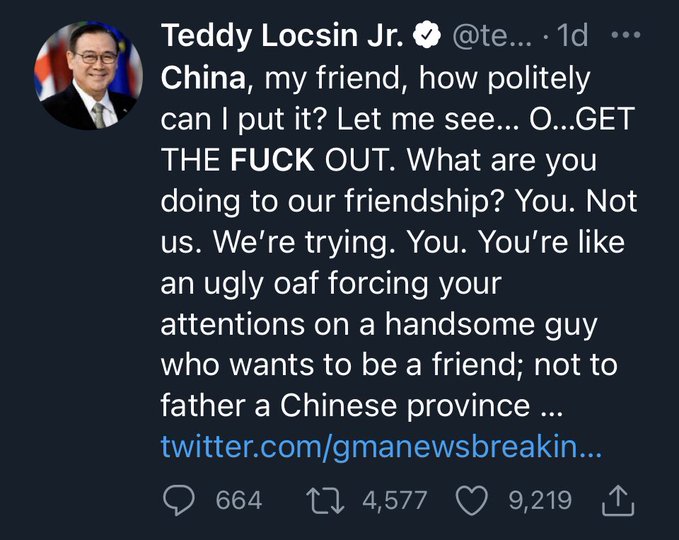Click the empty dark area below the avatar
The image size is (679, 540).
(x=88, y=303)
